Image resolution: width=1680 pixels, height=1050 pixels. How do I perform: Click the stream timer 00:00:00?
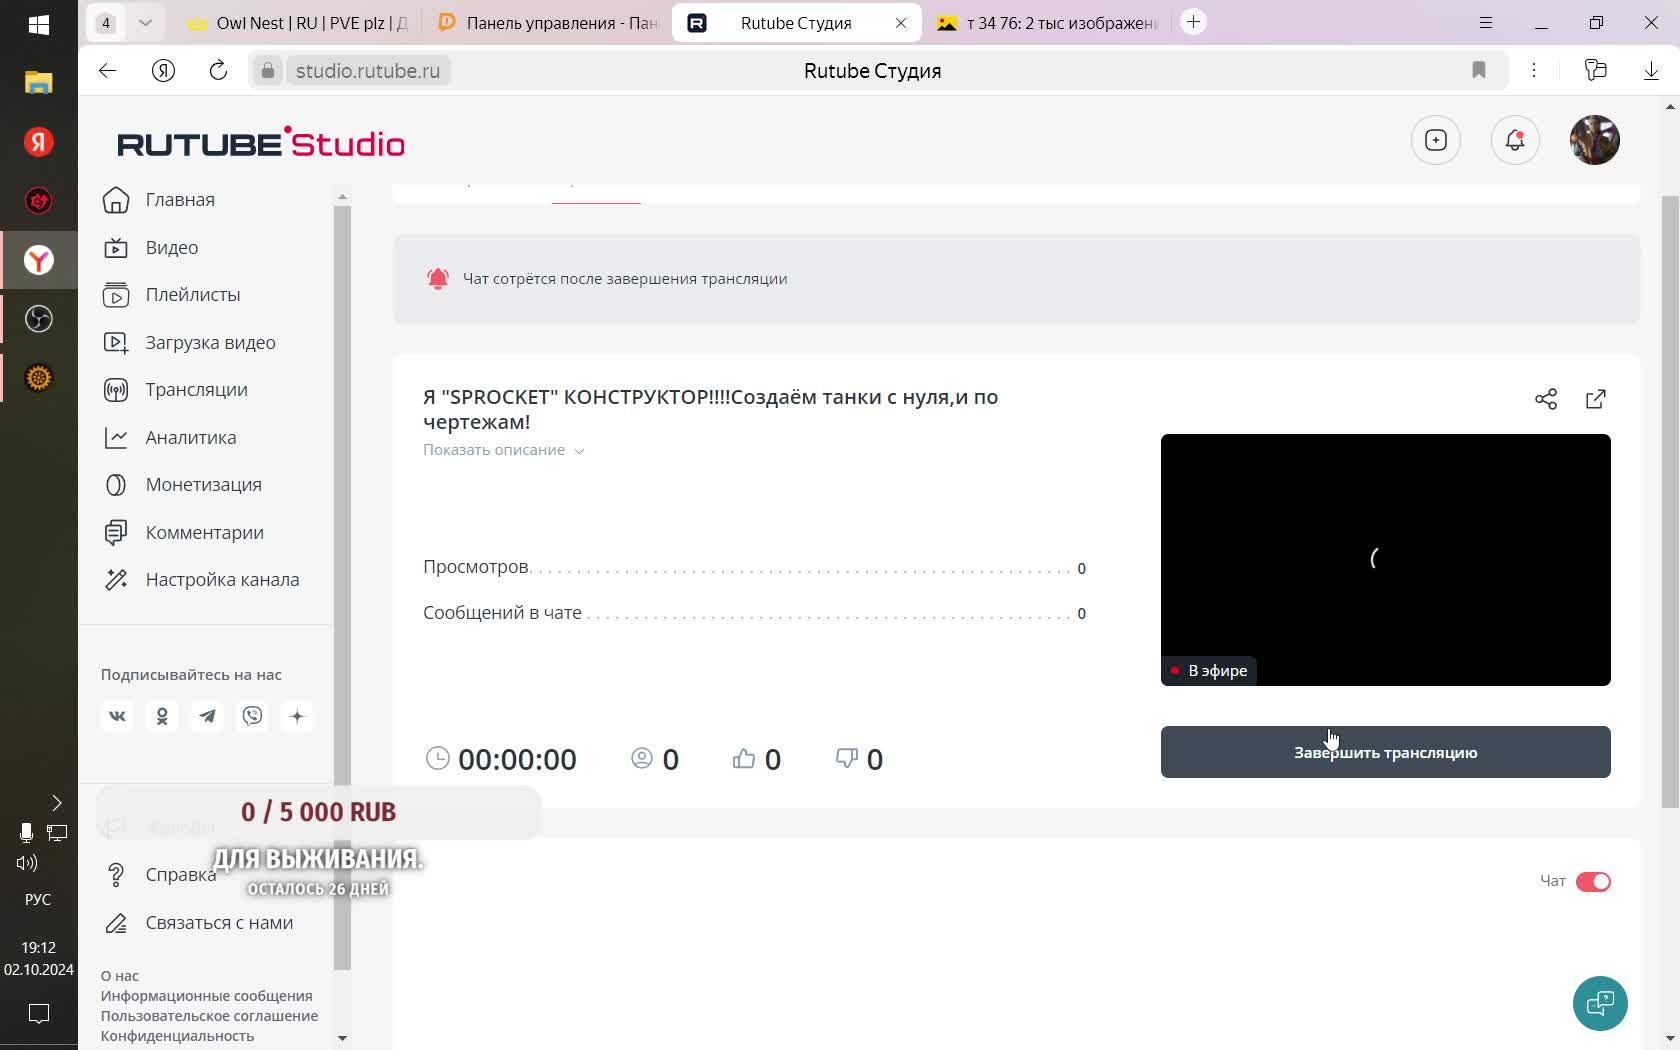tap(517, 760)
